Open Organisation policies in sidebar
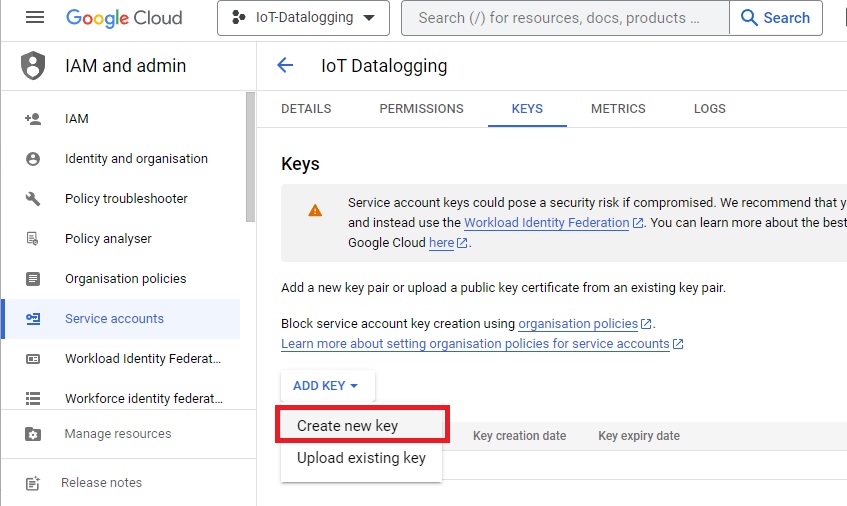Screen dimensions: 847x506 (x=121, y=279)
